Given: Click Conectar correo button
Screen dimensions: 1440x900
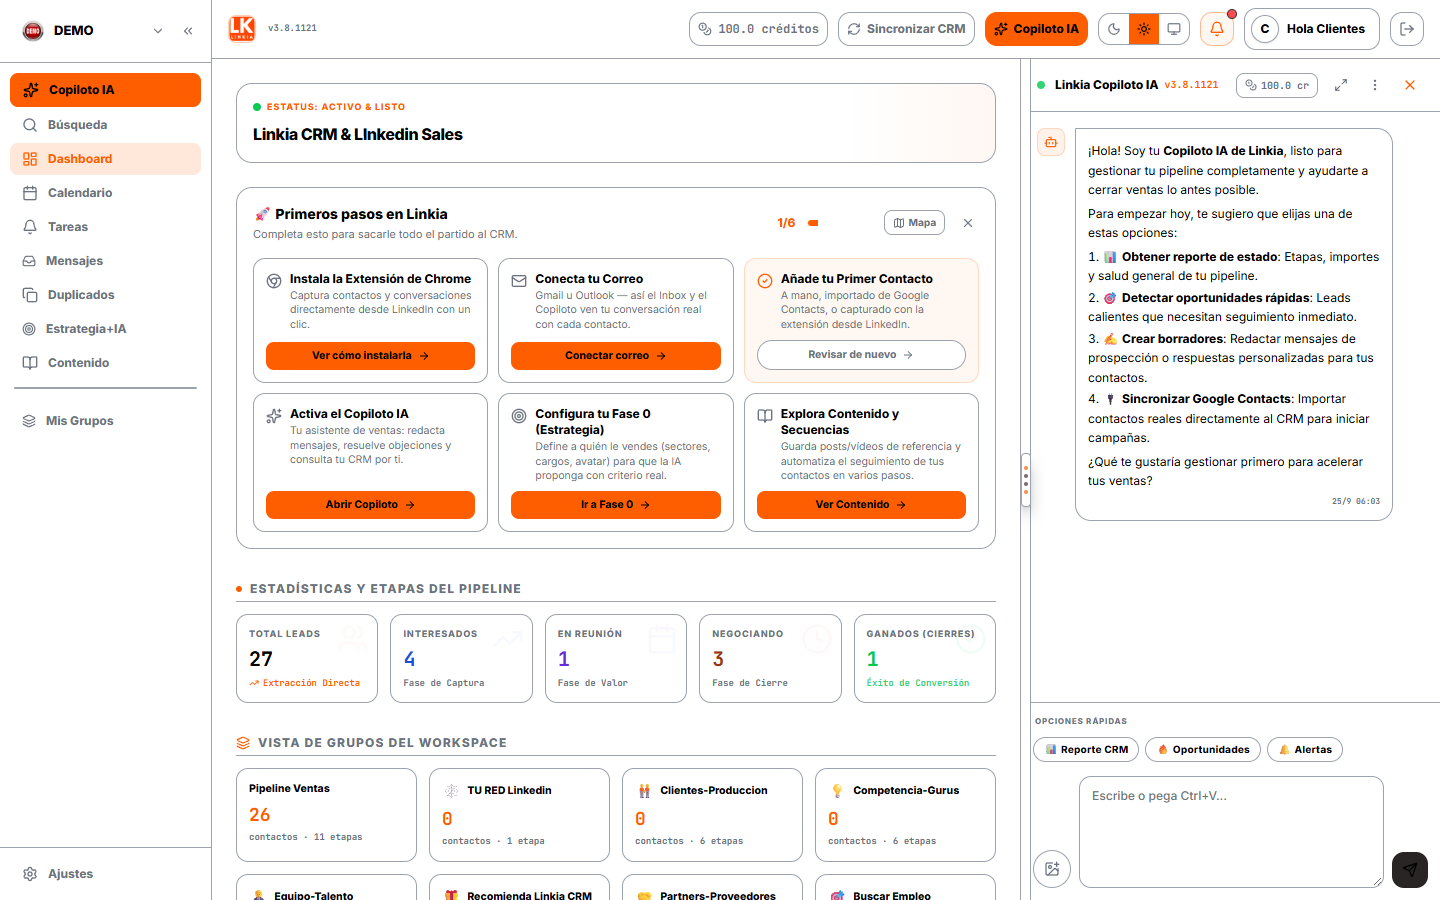Looking at the screenshot, I should (x=616, y=356).
